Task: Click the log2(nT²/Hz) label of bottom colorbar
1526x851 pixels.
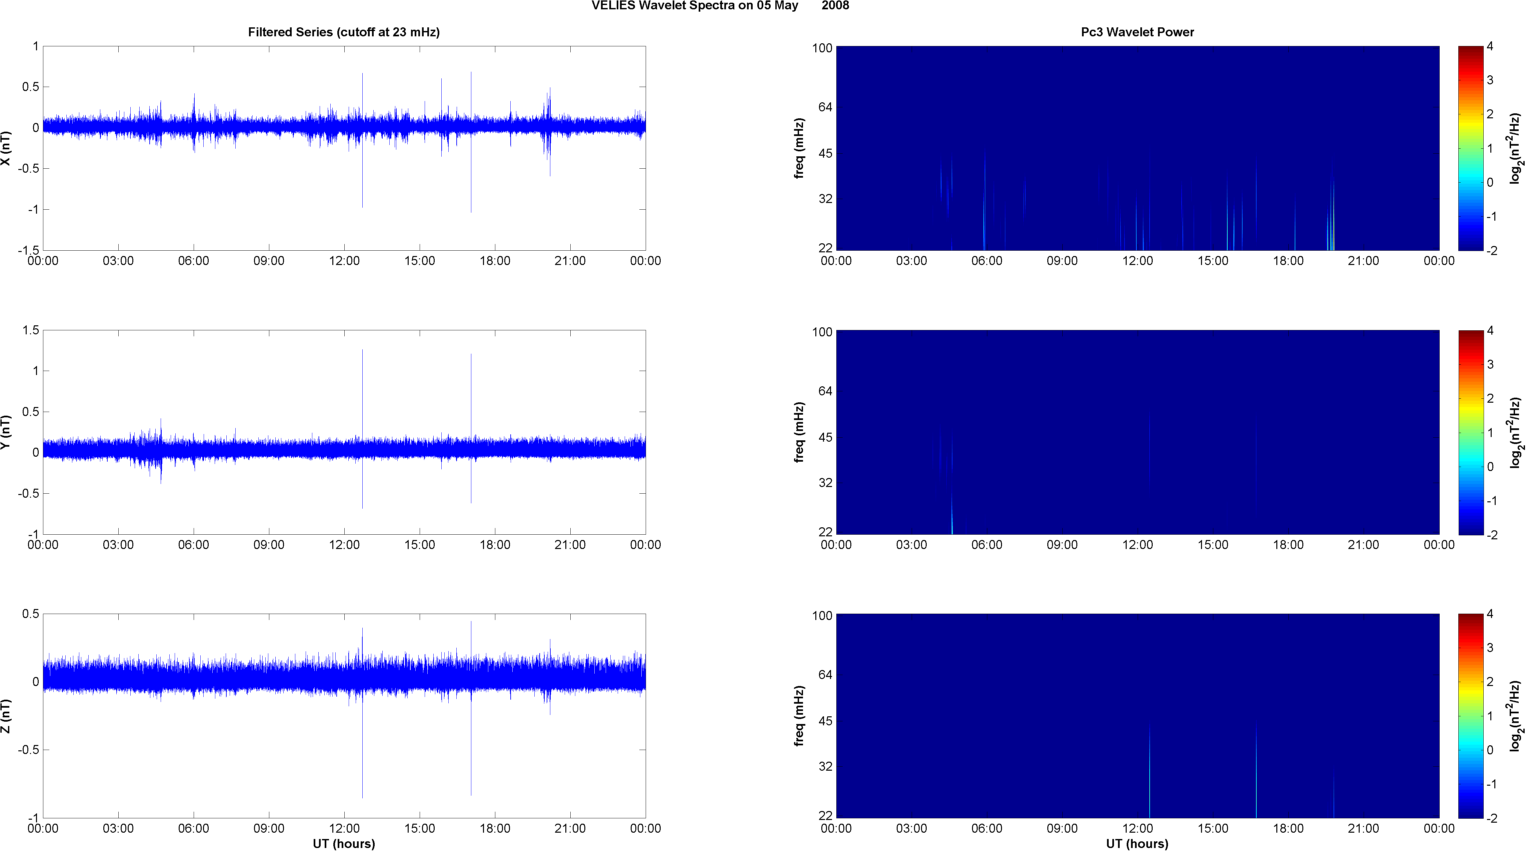Action: pyautogui.click(x=1516, y=716)
